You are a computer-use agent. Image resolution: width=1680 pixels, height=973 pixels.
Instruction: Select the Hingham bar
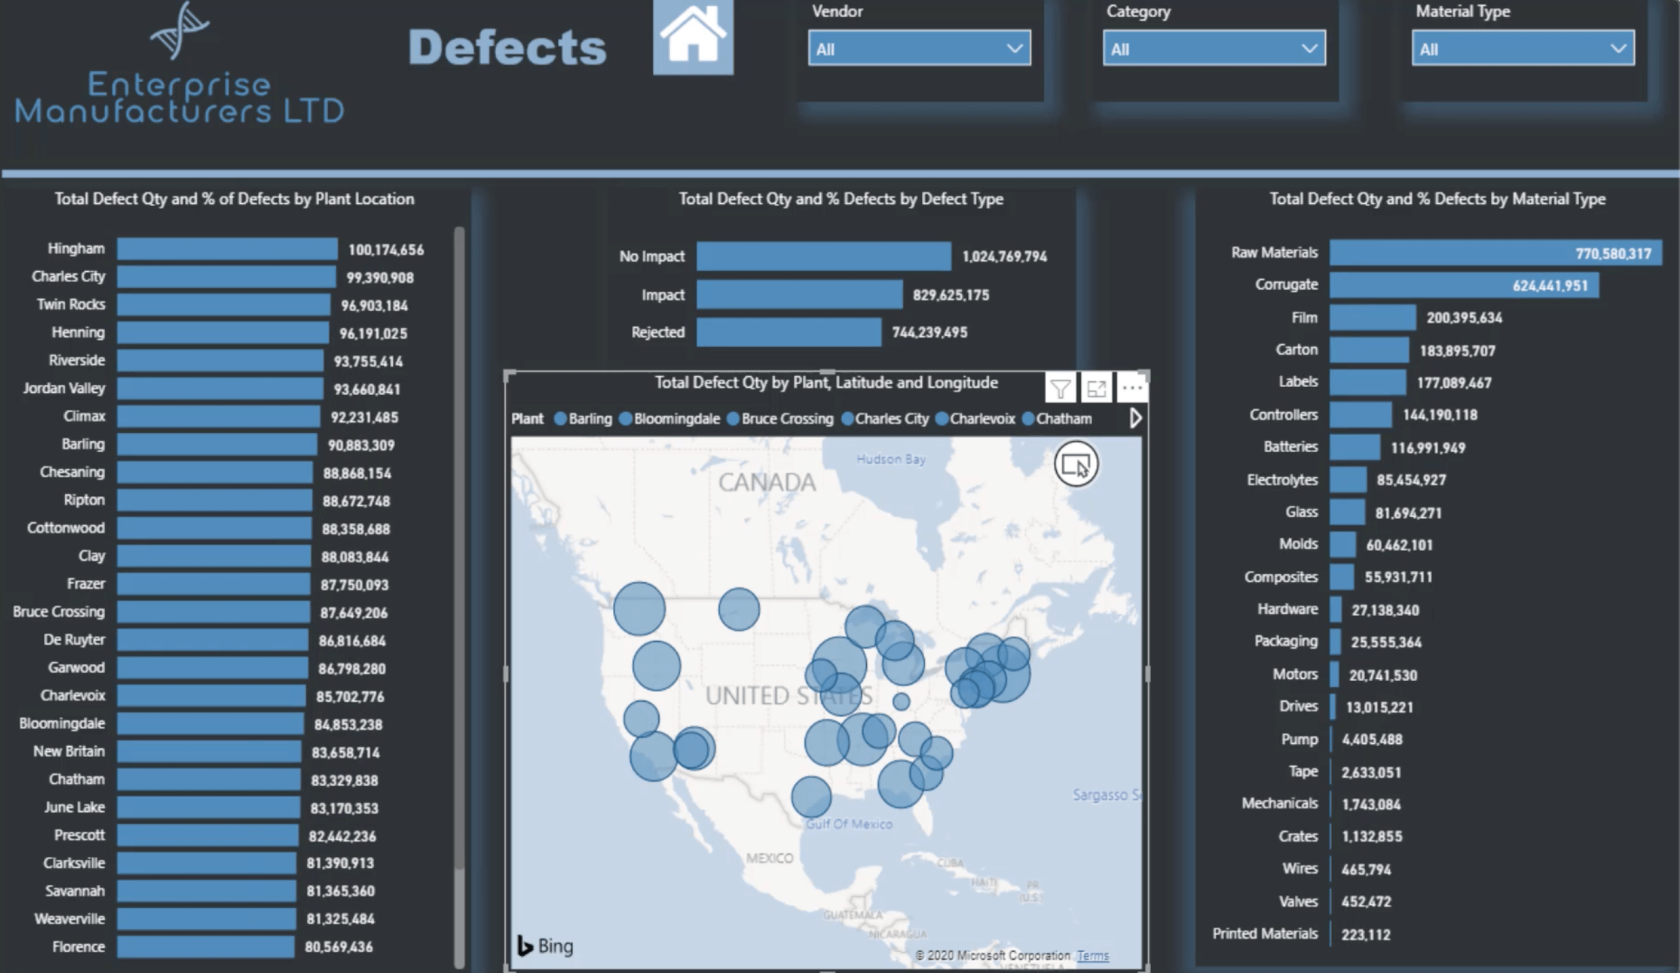coord(227,249)
